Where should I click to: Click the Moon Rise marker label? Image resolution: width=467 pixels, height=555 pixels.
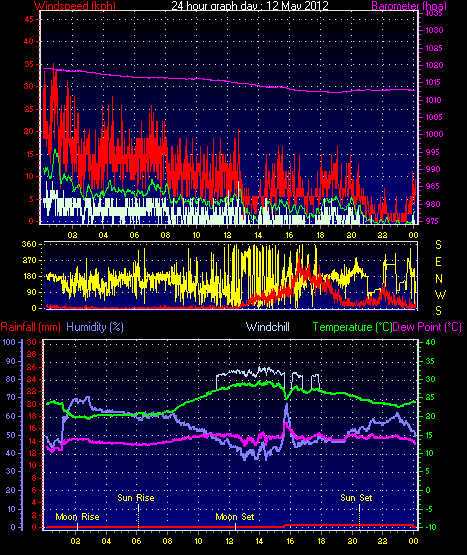[x=77, y=517]
